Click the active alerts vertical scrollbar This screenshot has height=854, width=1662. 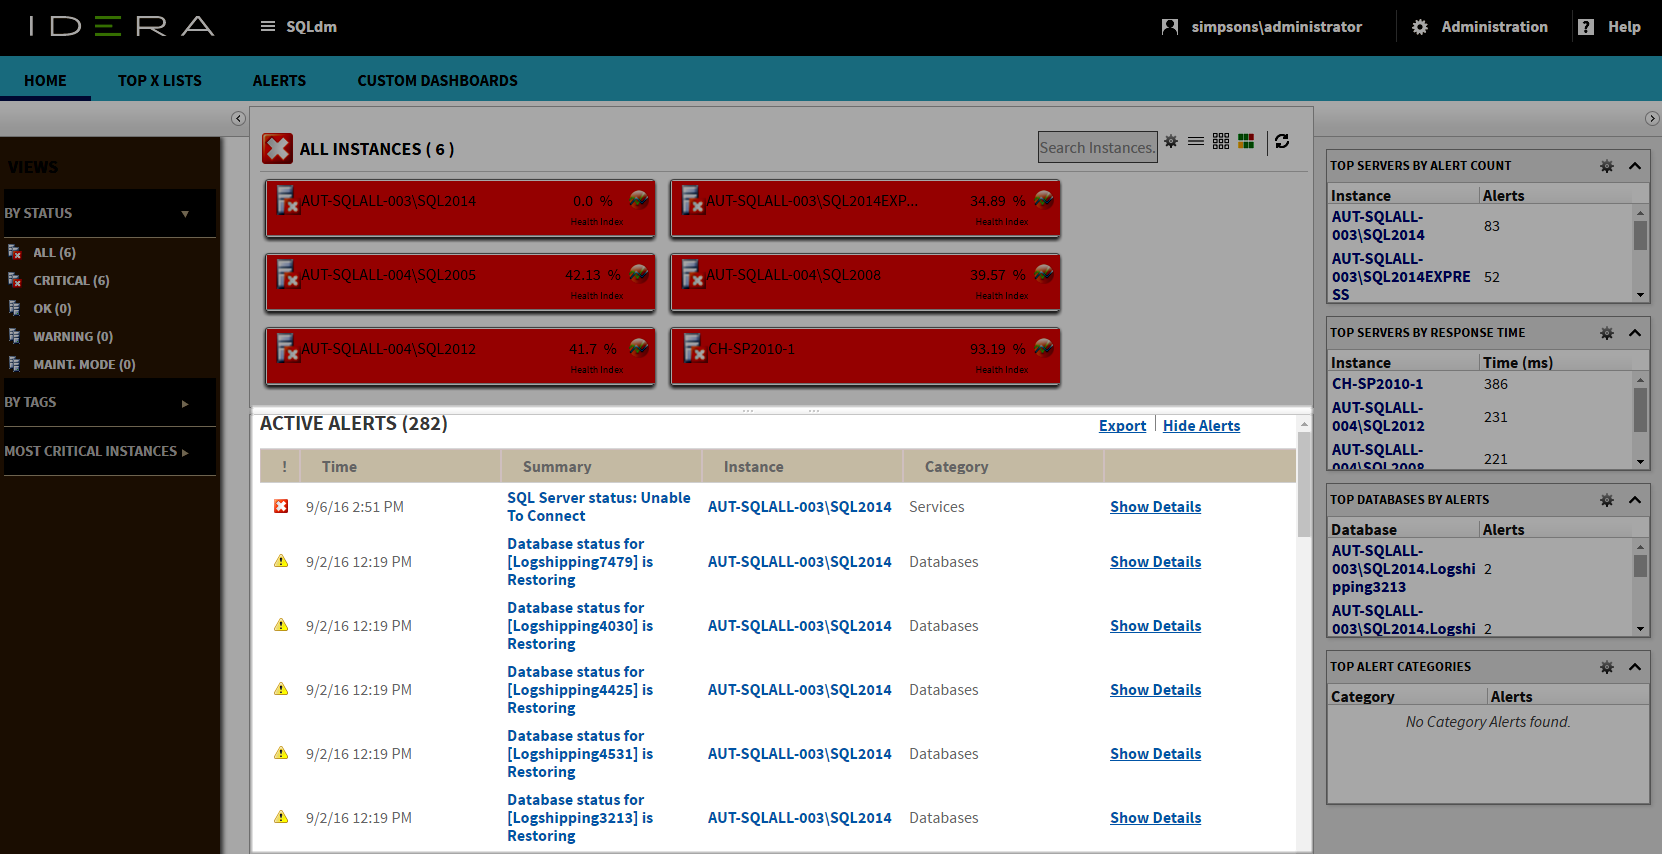click(1304, 484)
